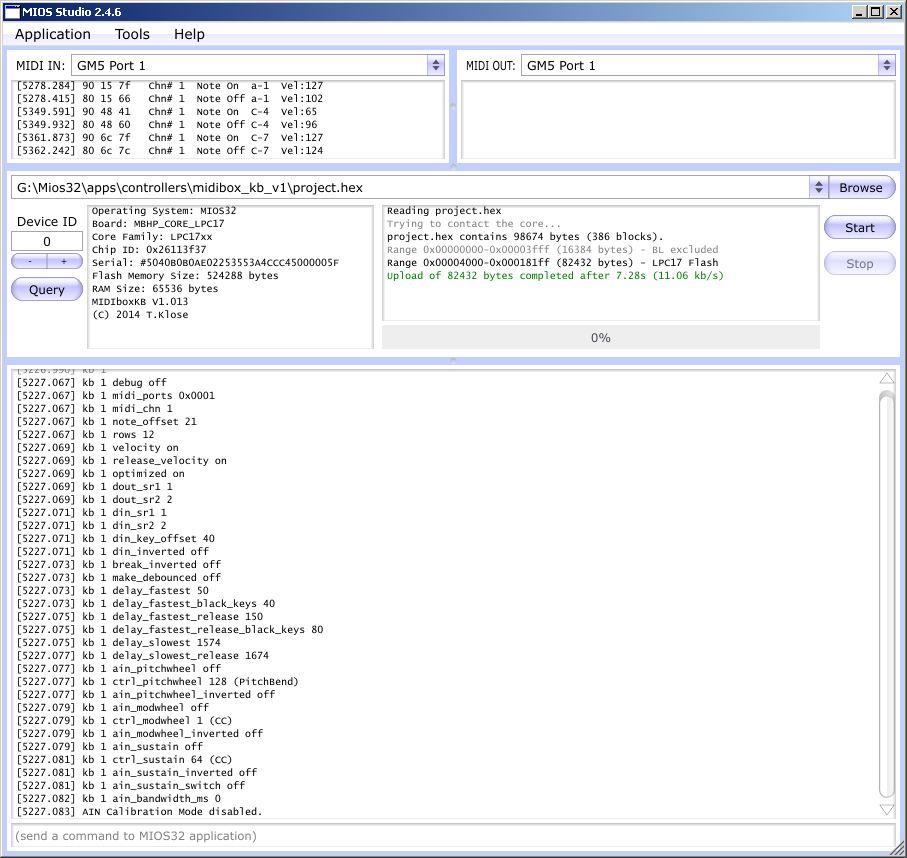Minimize the MIOS Studio window
Image resolution: width=907 pixels, height=858 pixels.
click(x=860, y=12)
